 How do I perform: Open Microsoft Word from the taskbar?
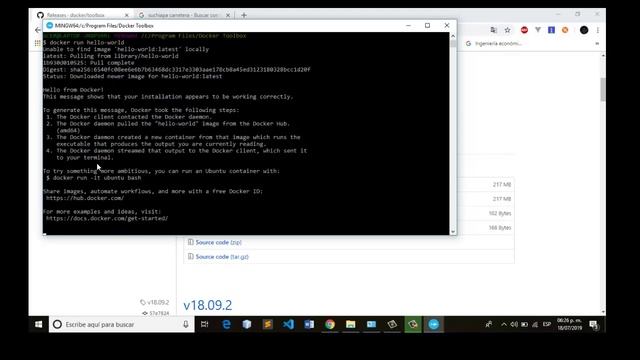(309, 324)
